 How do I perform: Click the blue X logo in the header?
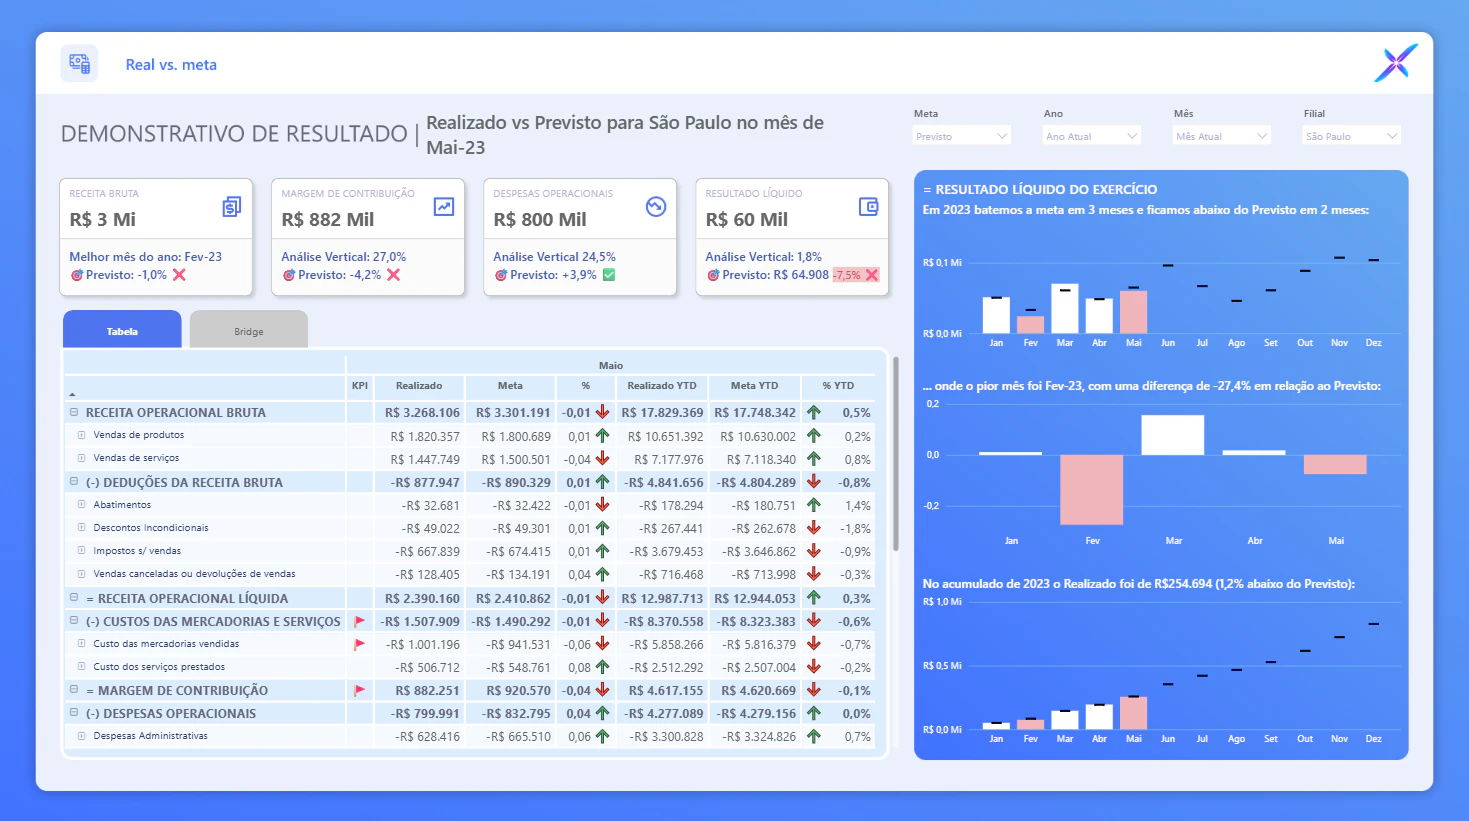click(1396, 63)
